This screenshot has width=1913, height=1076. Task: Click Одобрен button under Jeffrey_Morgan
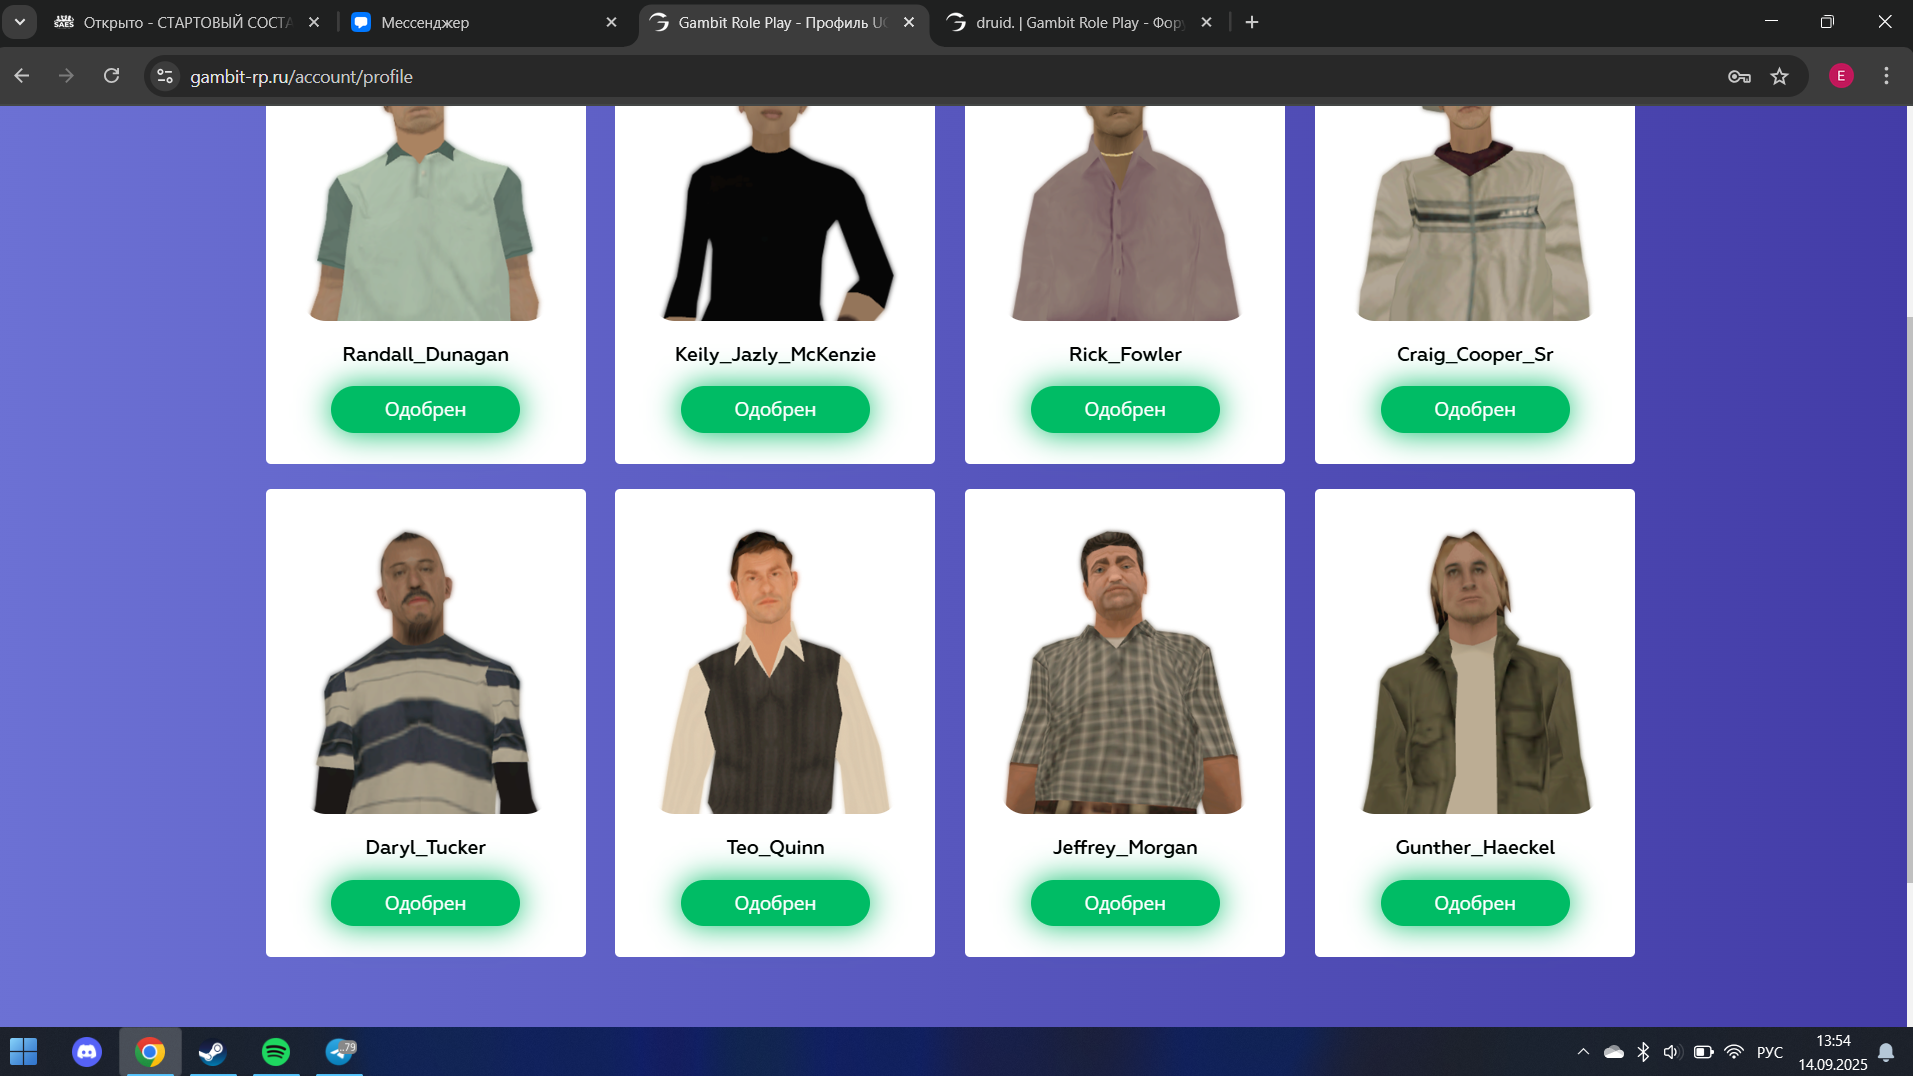tap(1125, 903)
